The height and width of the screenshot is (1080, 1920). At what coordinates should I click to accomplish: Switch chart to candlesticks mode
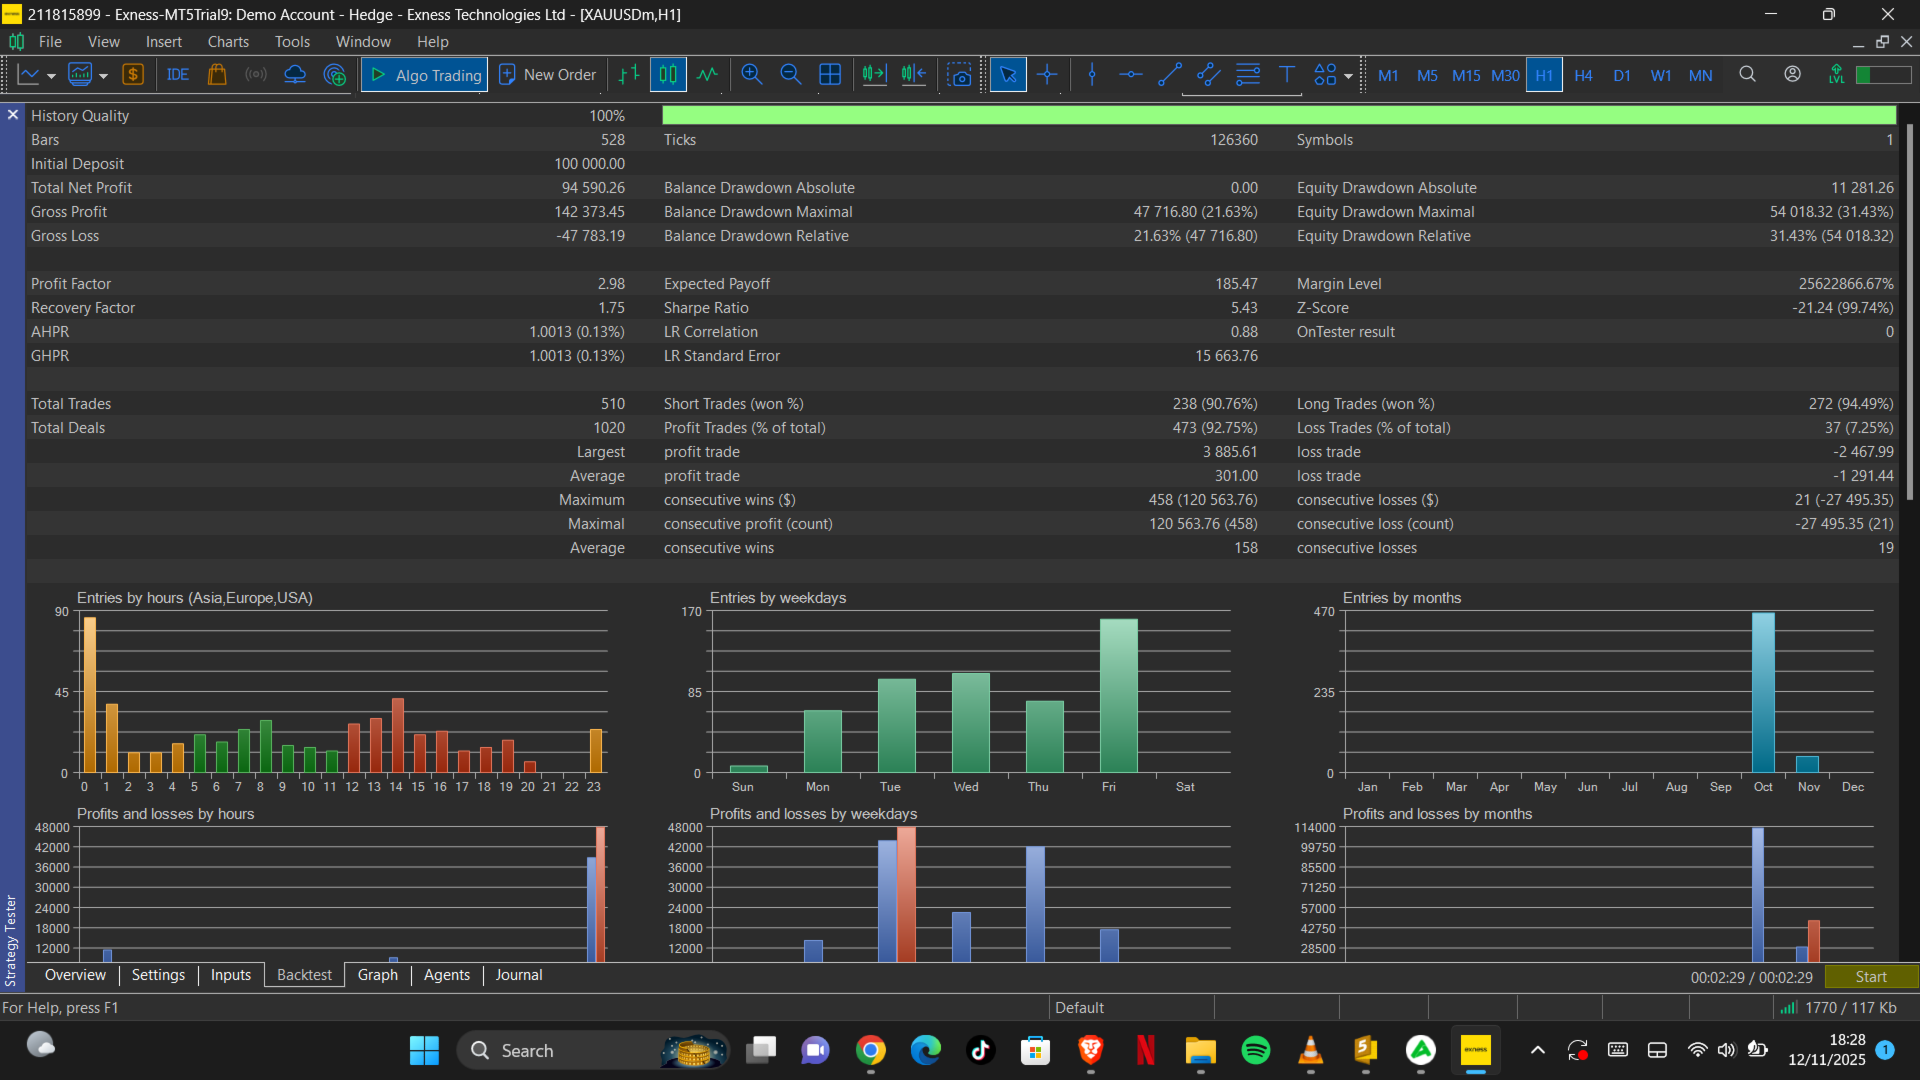[668, 75]
